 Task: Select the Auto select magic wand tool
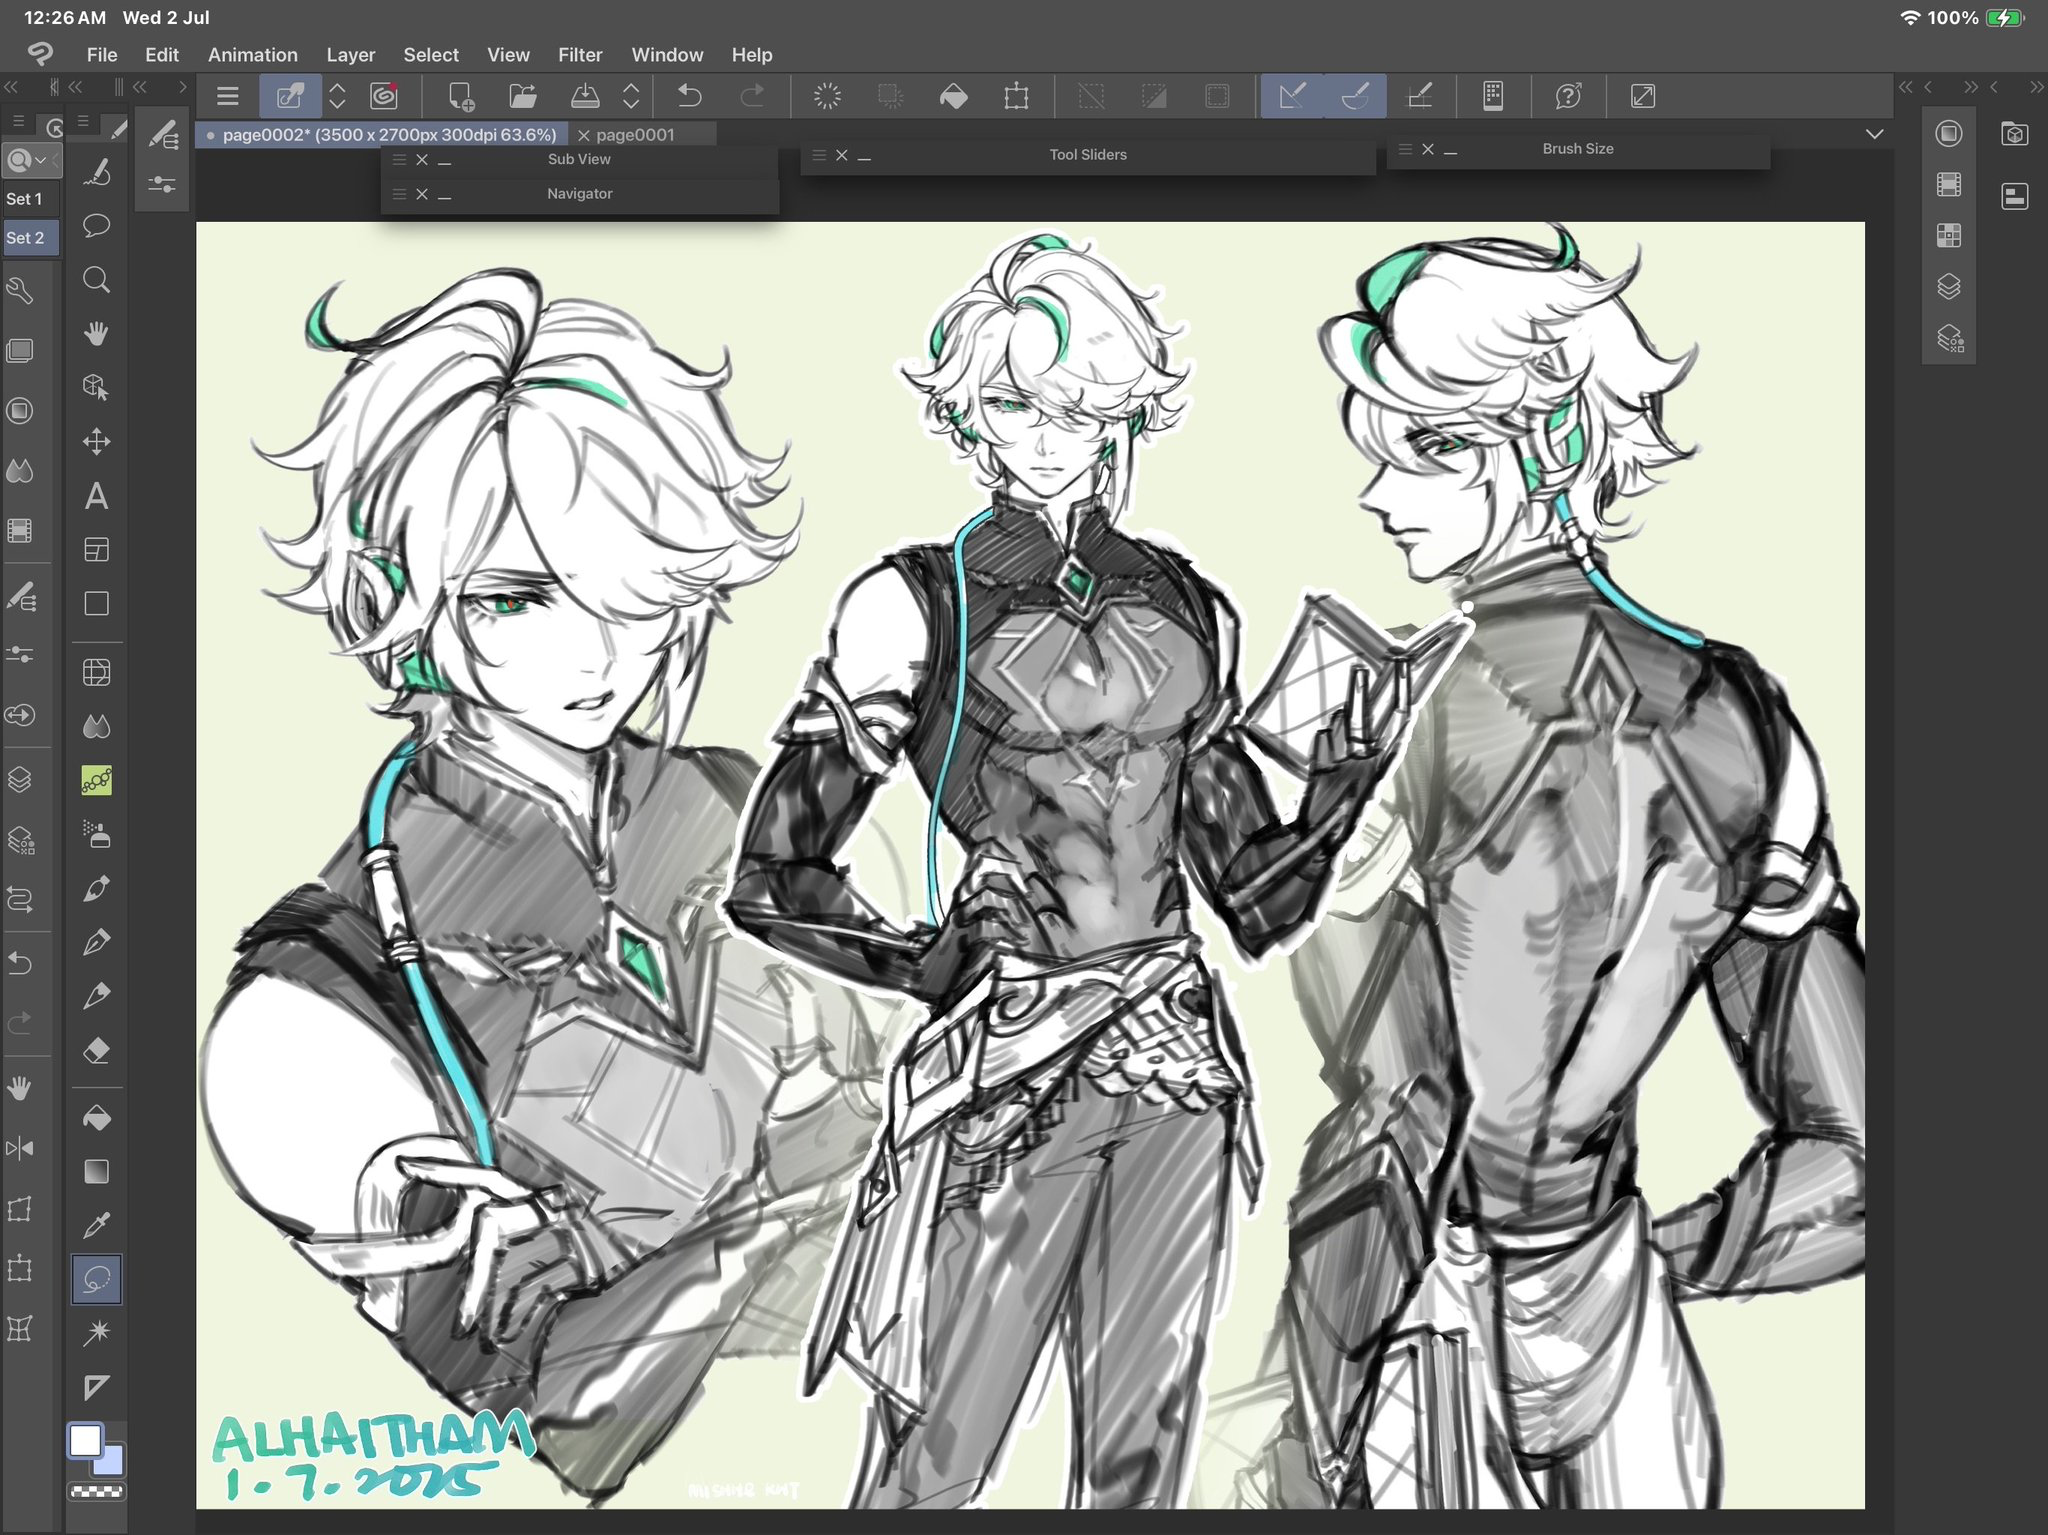(x=96, y=1332)
